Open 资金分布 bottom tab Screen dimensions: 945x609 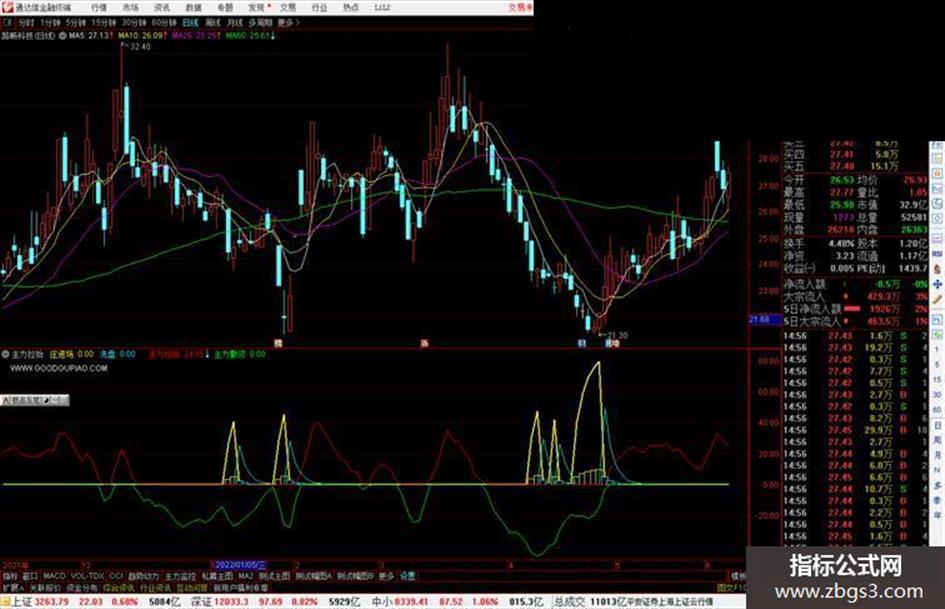[82, 587]
